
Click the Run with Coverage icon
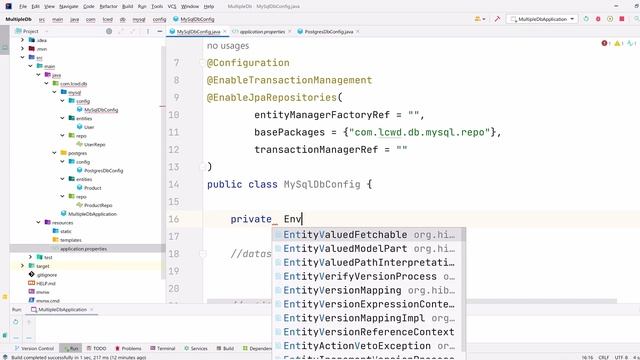610,19
